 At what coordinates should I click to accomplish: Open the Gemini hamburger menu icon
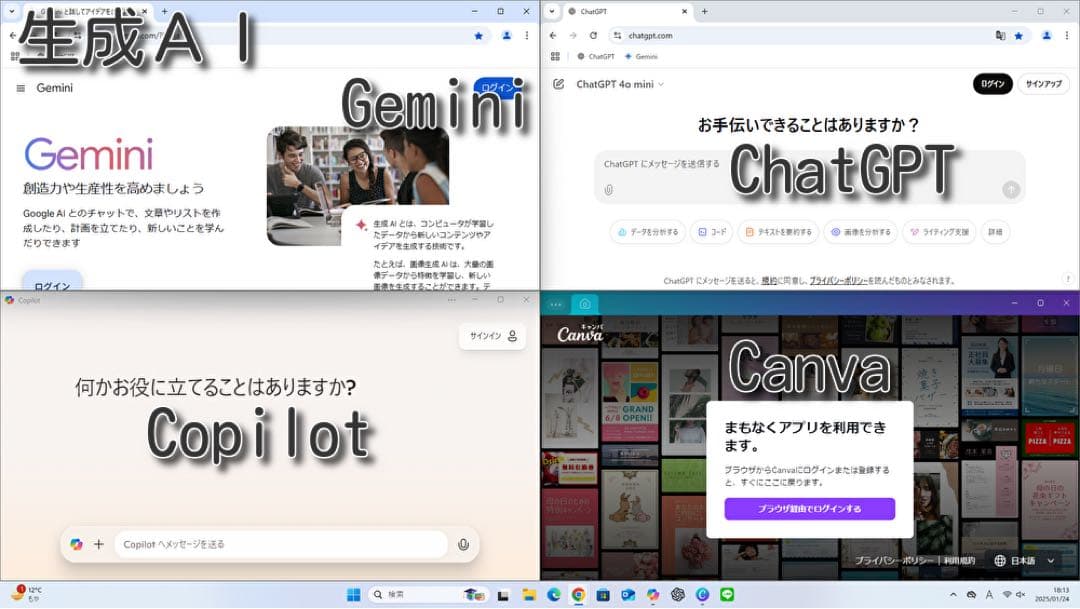click(20, 87)
